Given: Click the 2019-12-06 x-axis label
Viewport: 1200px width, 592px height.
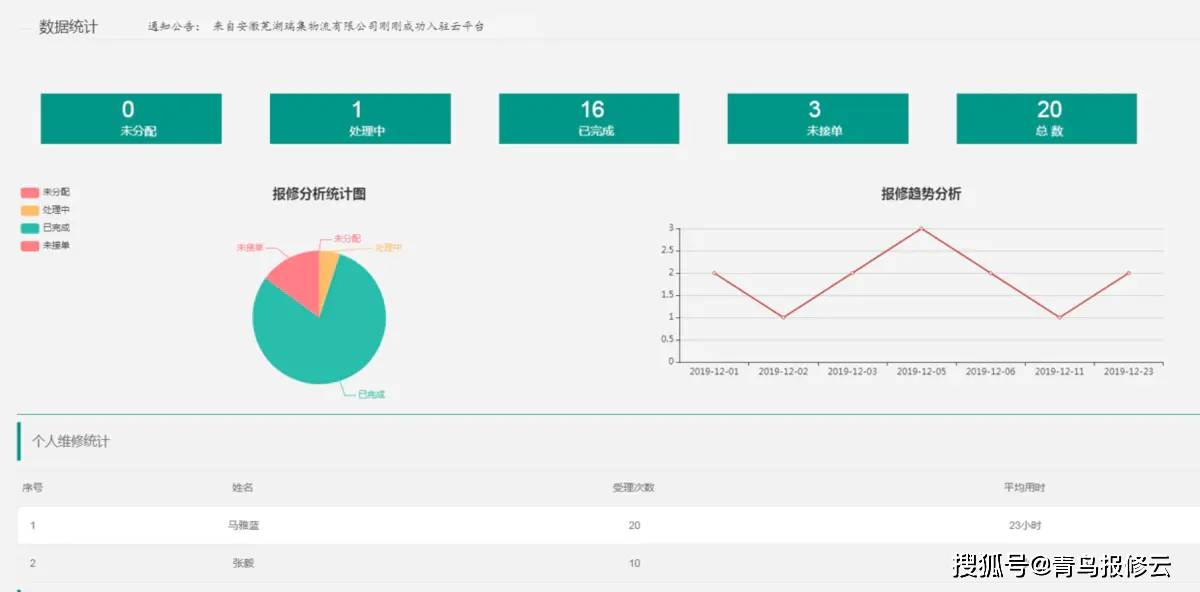Looking at the screenshot, I should pyautogui.click(x=990, y=371).
